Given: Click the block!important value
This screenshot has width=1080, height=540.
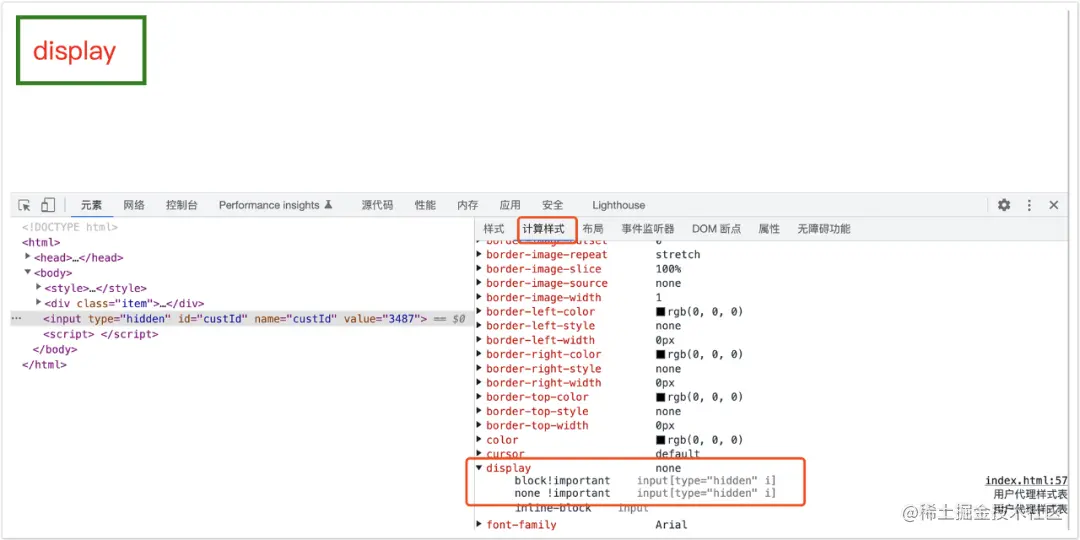Looking at the screenshot, I should click(x=562, y=481).
